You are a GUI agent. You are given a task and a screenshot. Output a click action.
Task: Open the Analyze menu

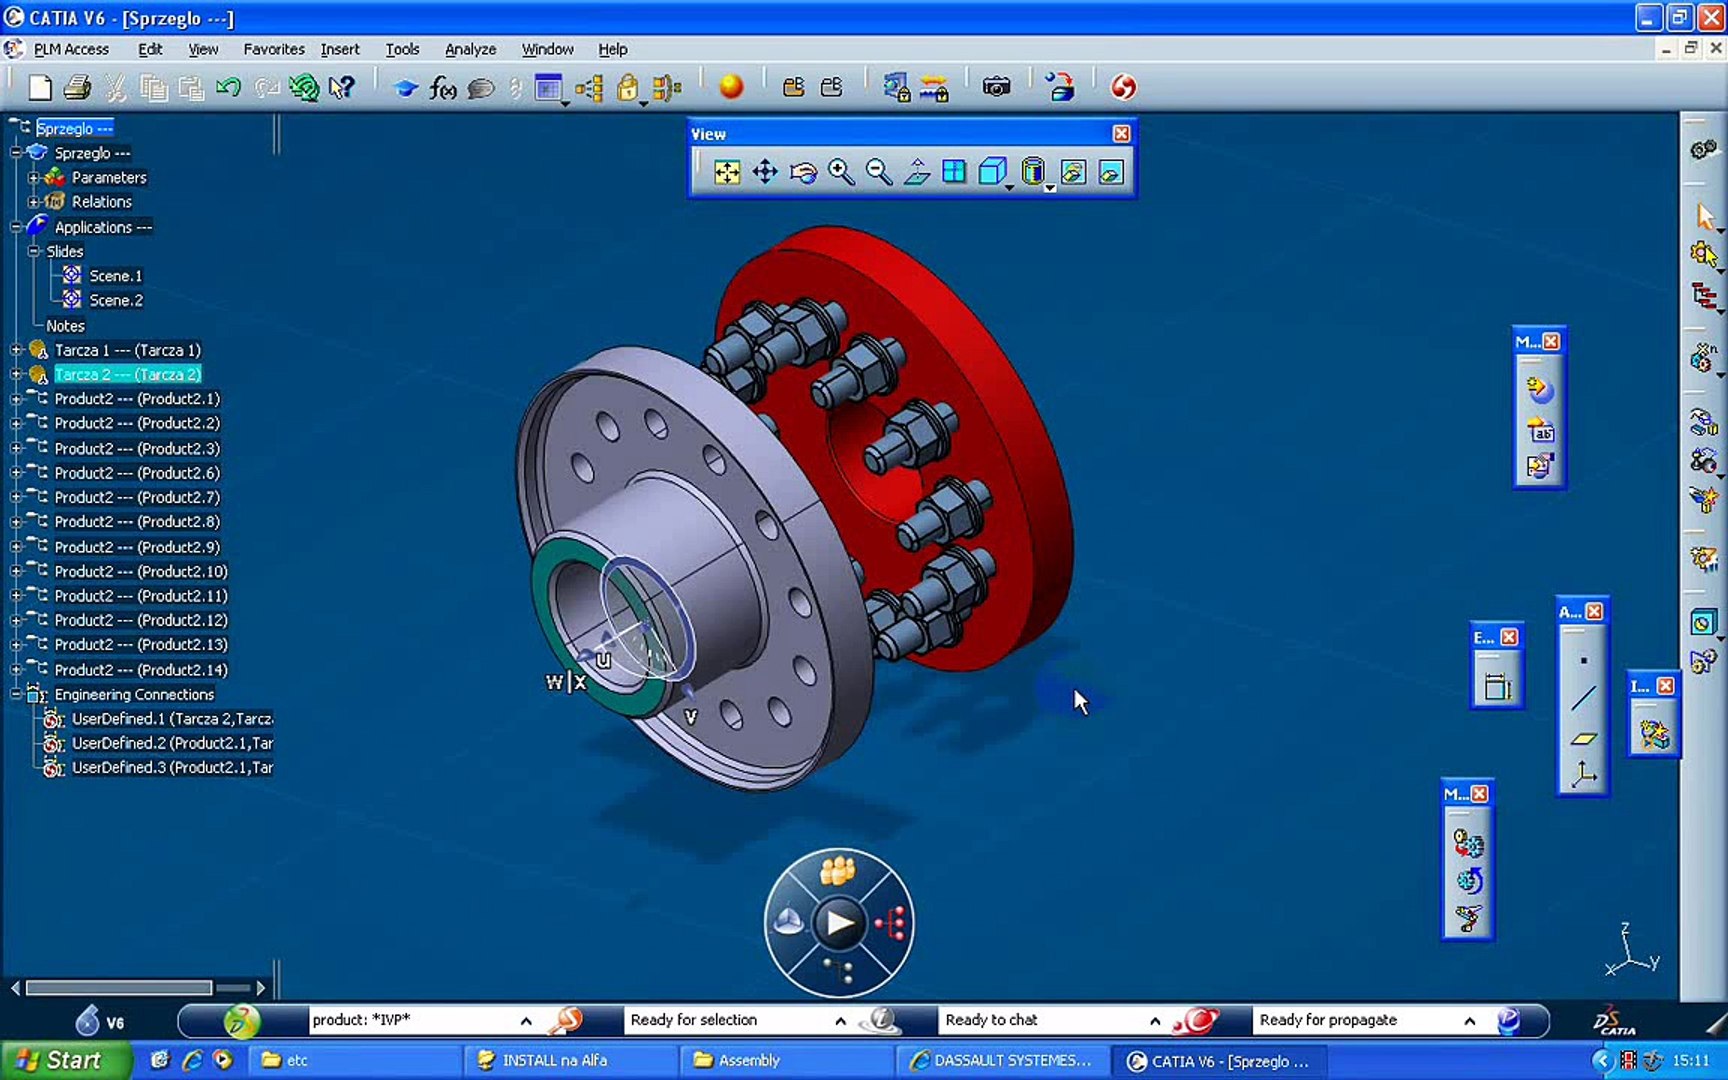click(x=470, y=49)
